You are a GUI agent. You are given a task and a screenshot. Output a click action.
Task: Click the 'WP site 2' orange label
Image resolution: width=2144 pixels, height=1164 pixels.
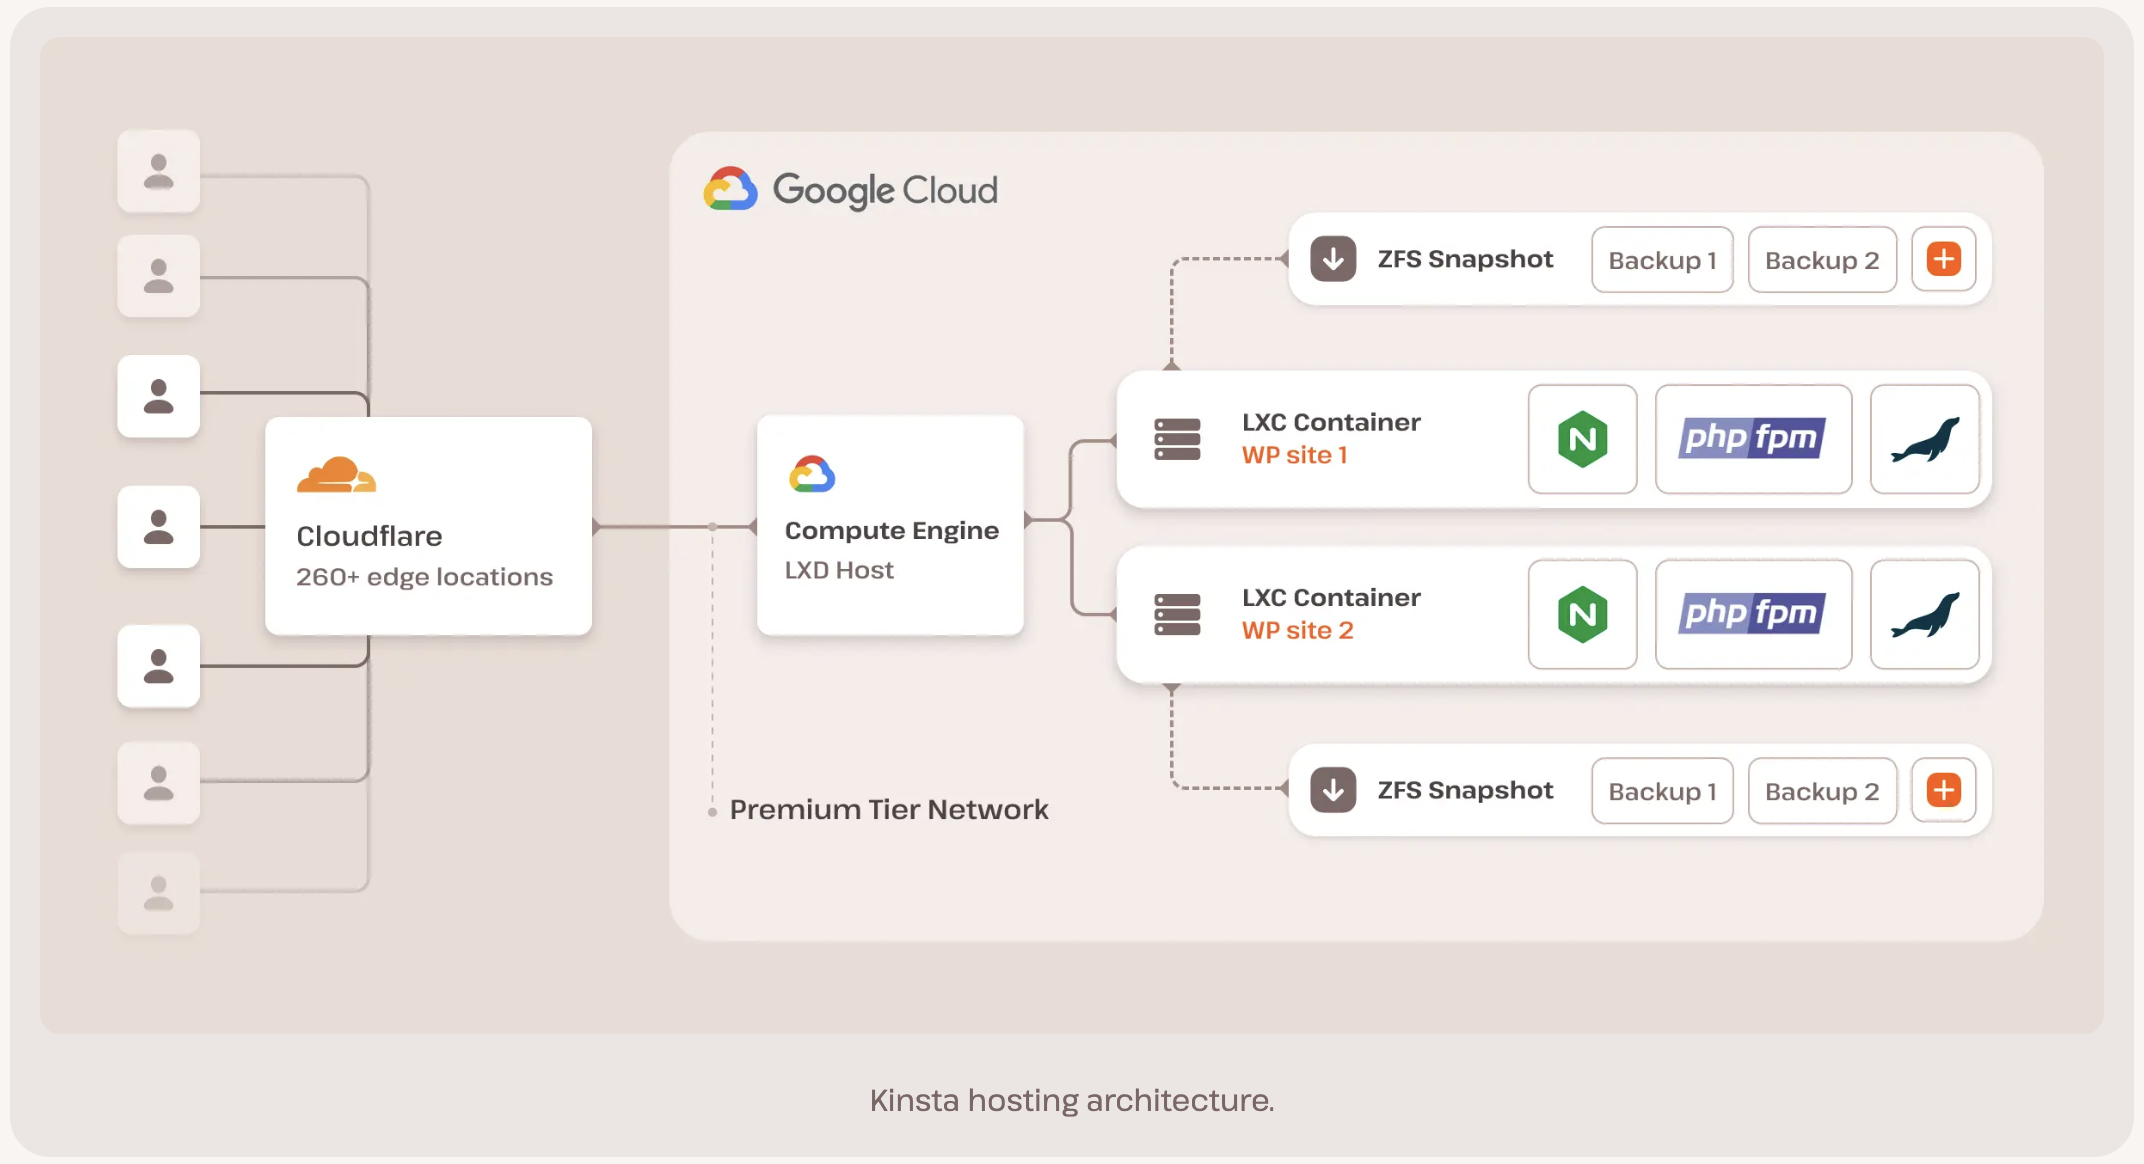point(1298,630)
